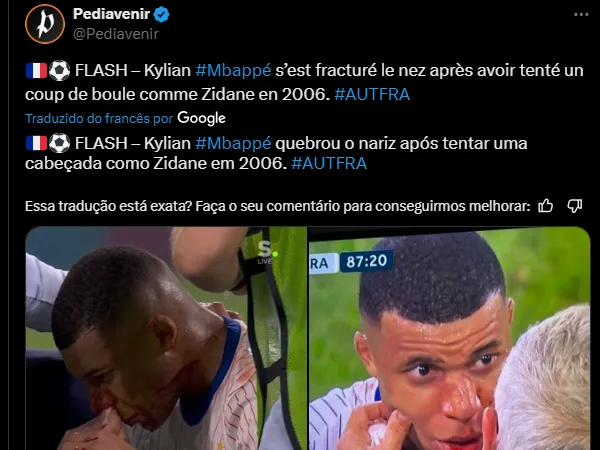
Task: Open the #Mbappé hashtag in the original tweet
Action: (x=233, y=70)
